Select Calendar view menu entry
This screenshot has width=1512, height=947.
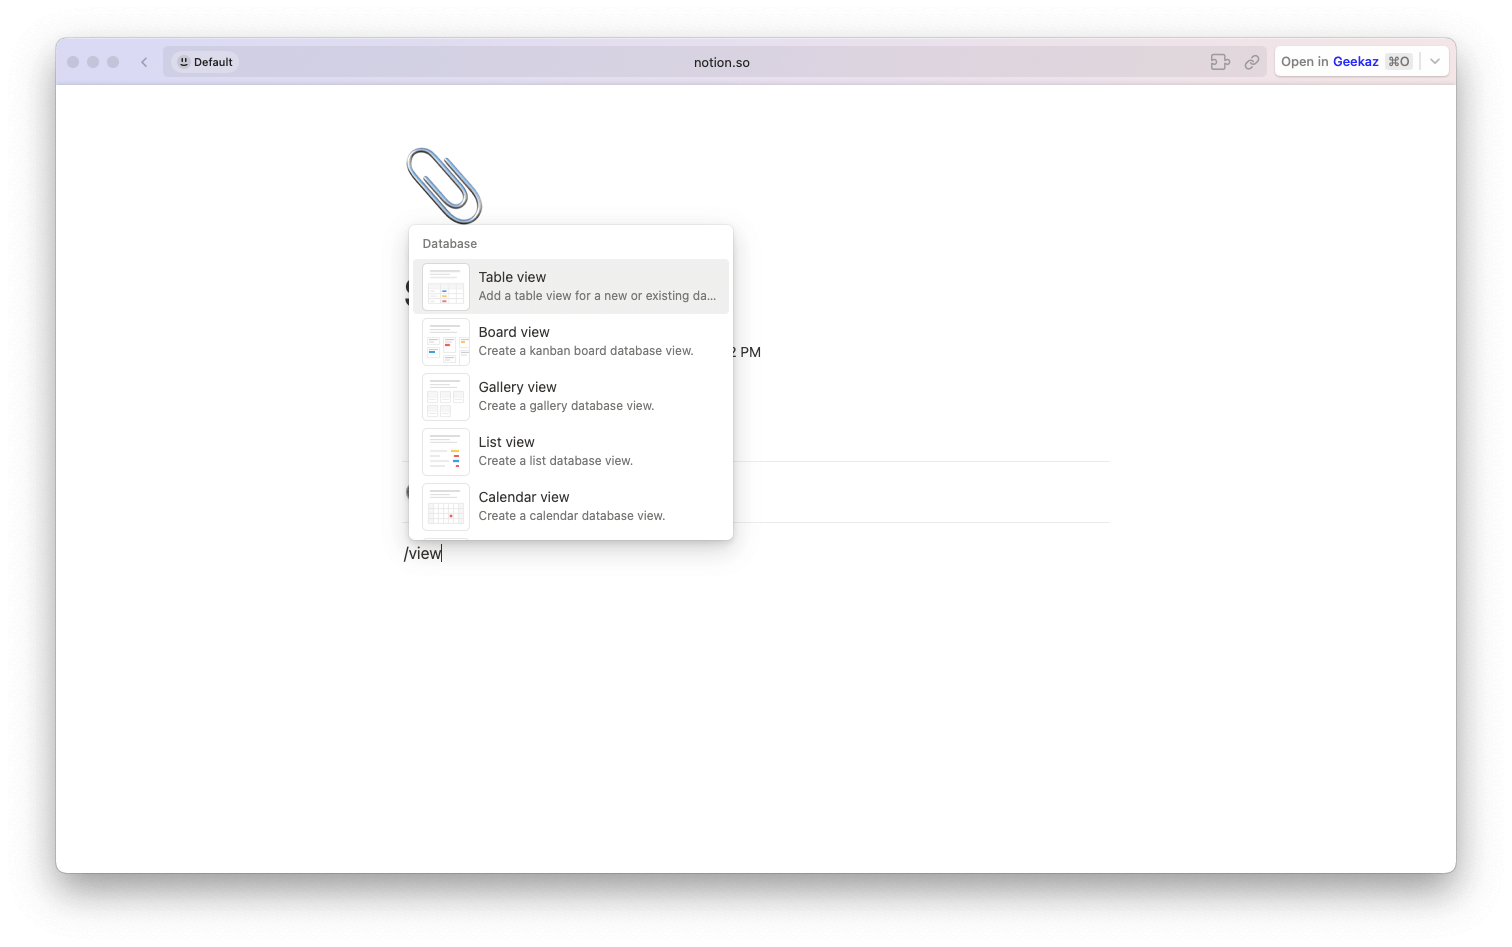571,506
